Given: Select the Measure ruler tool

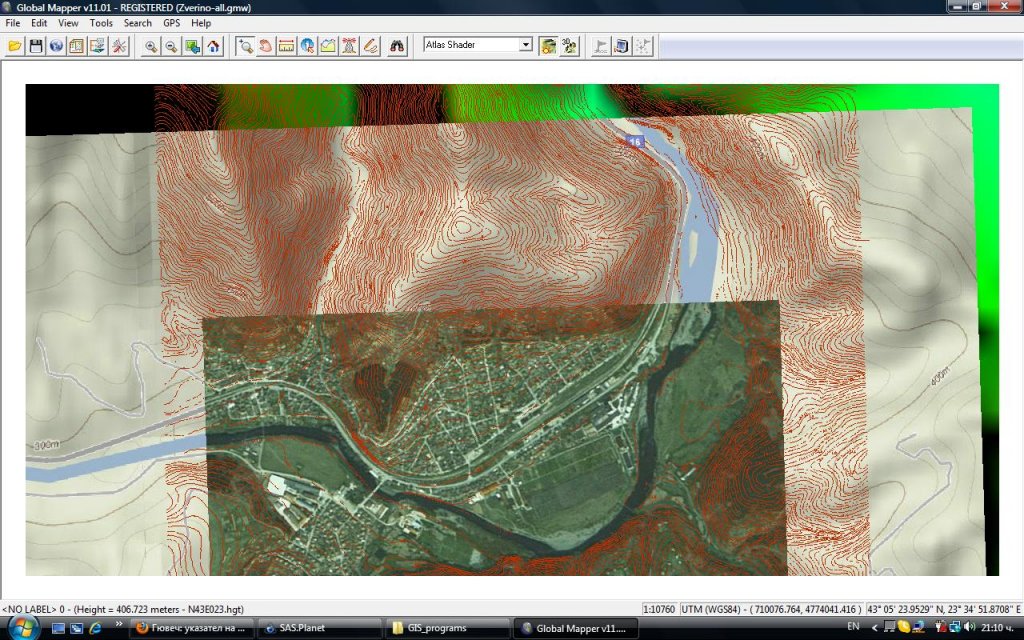Looking at the screenshot, I should (x=286, y=45).
